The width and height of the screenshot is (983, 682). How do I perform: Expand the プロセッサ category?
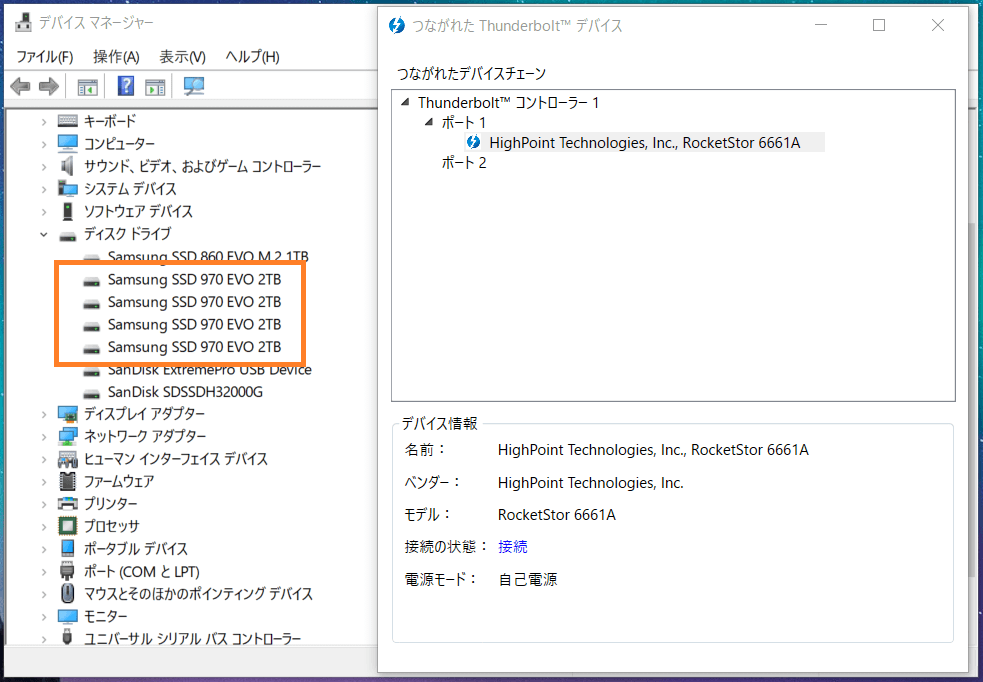coord(44,527)
